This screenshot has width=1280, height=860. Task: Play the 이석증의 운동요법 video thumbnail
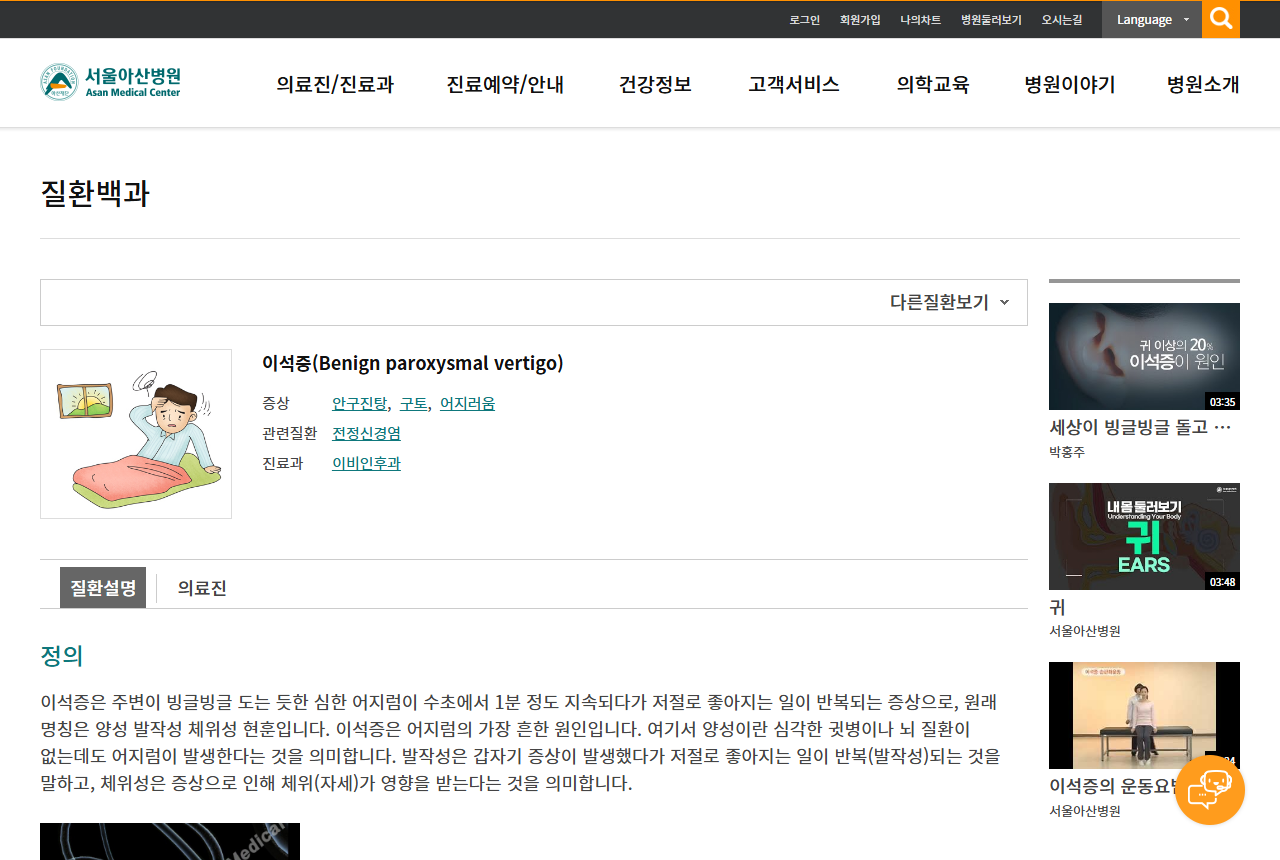tap(1144, 715)
